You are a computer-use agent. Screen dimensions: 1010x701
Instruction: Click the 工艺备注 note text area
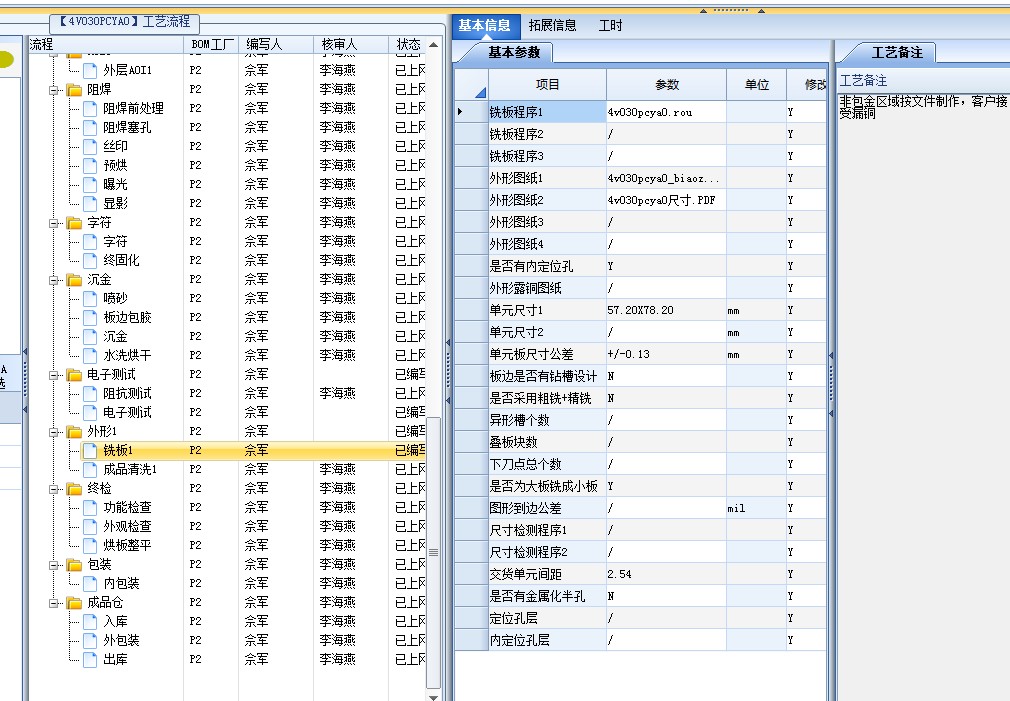[x=923, y=399]
